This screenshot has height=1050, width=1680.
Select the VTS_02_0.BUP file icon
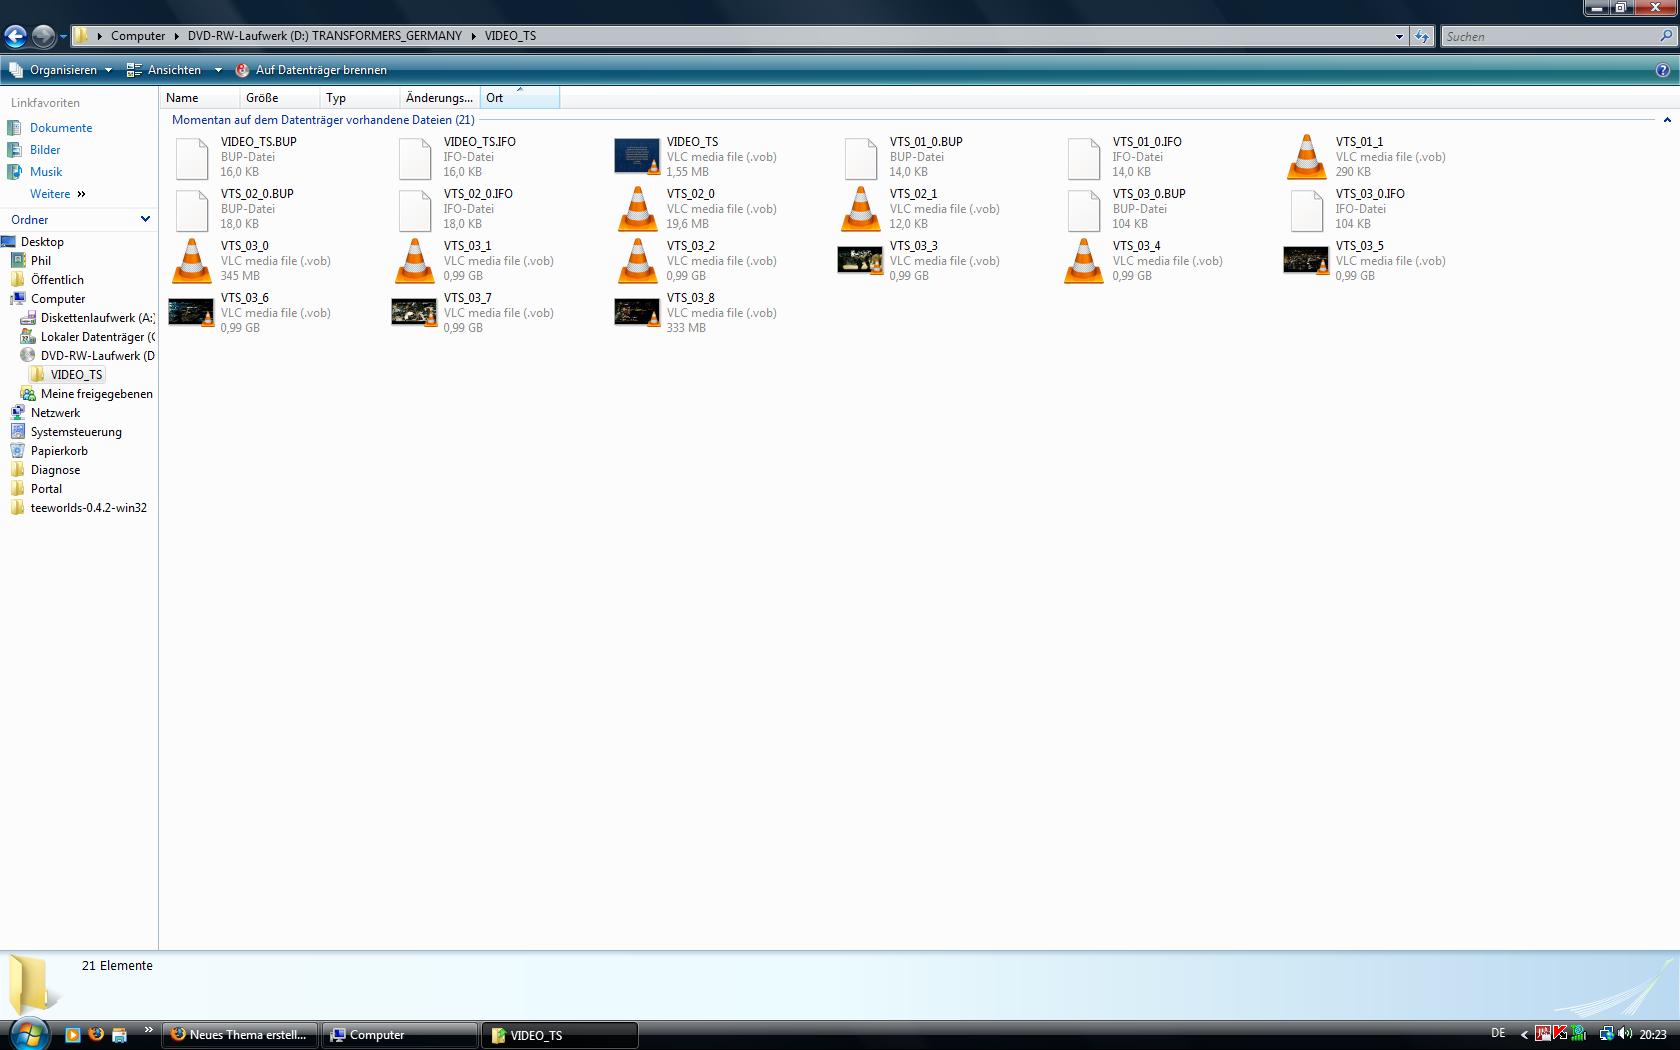click(x=191, y=210)
